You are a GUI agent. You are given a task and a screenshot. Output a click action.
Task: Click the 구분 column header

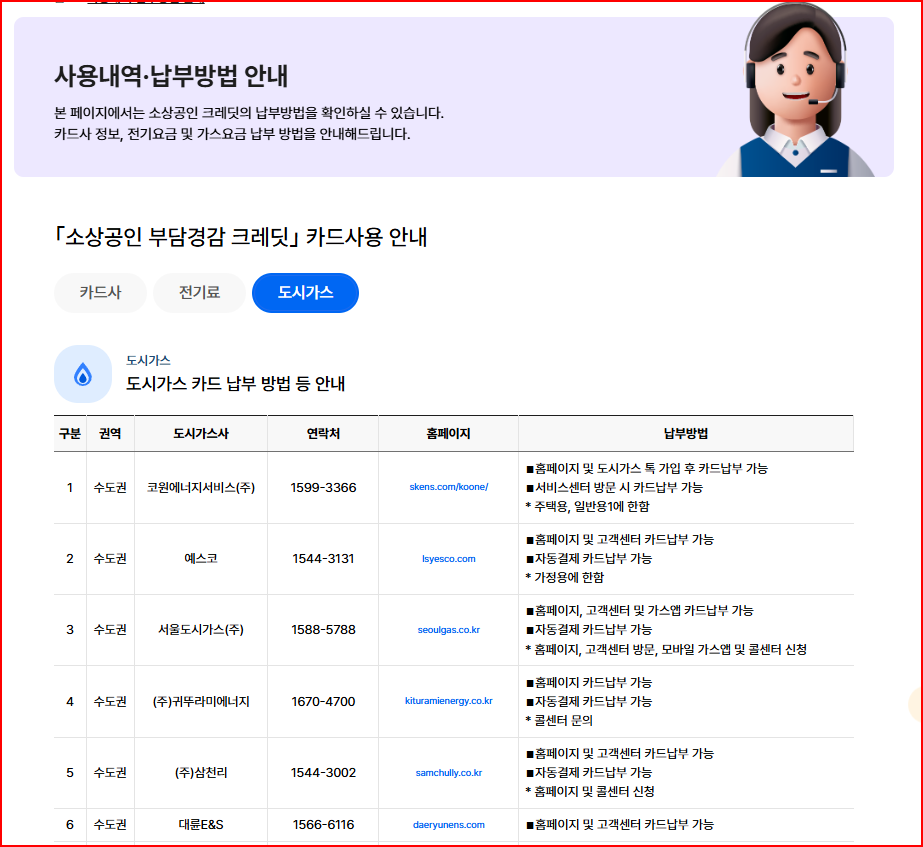[70, 434]
